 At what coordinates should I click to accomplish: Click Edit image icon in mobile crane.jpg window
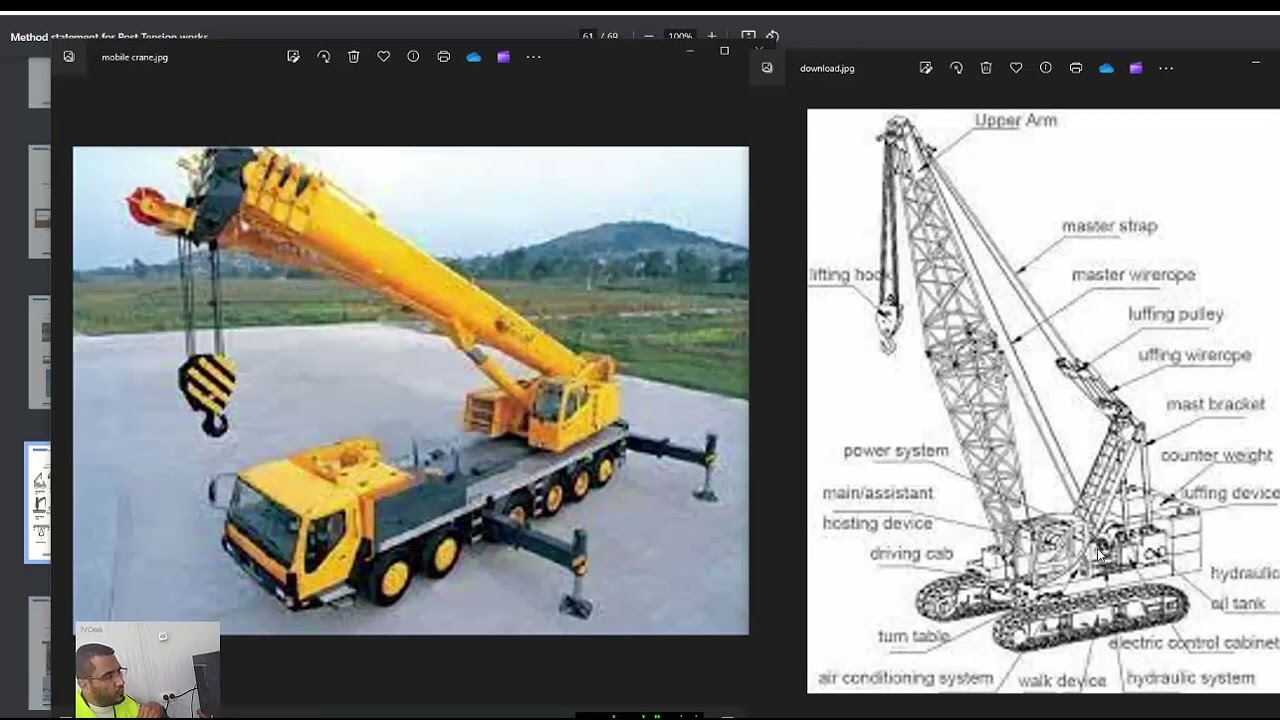[x=293, y=57]
